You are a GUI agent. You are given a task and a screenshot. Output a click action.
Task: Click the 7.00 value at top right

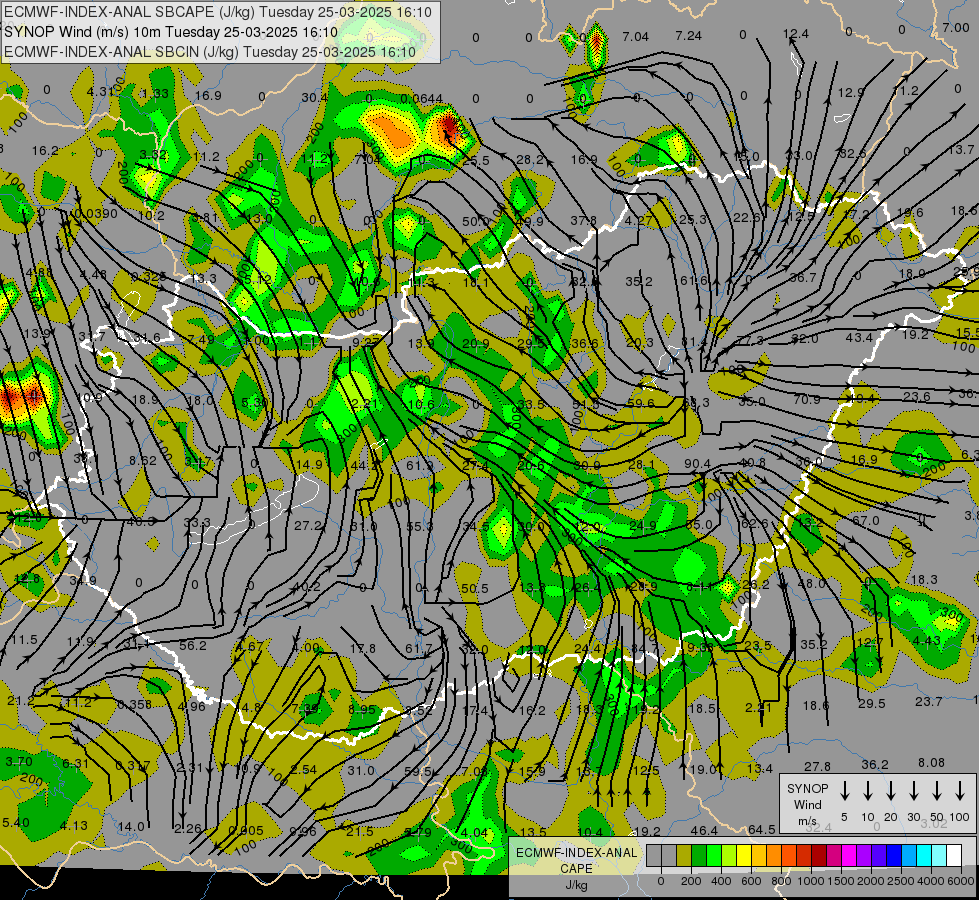956,27
